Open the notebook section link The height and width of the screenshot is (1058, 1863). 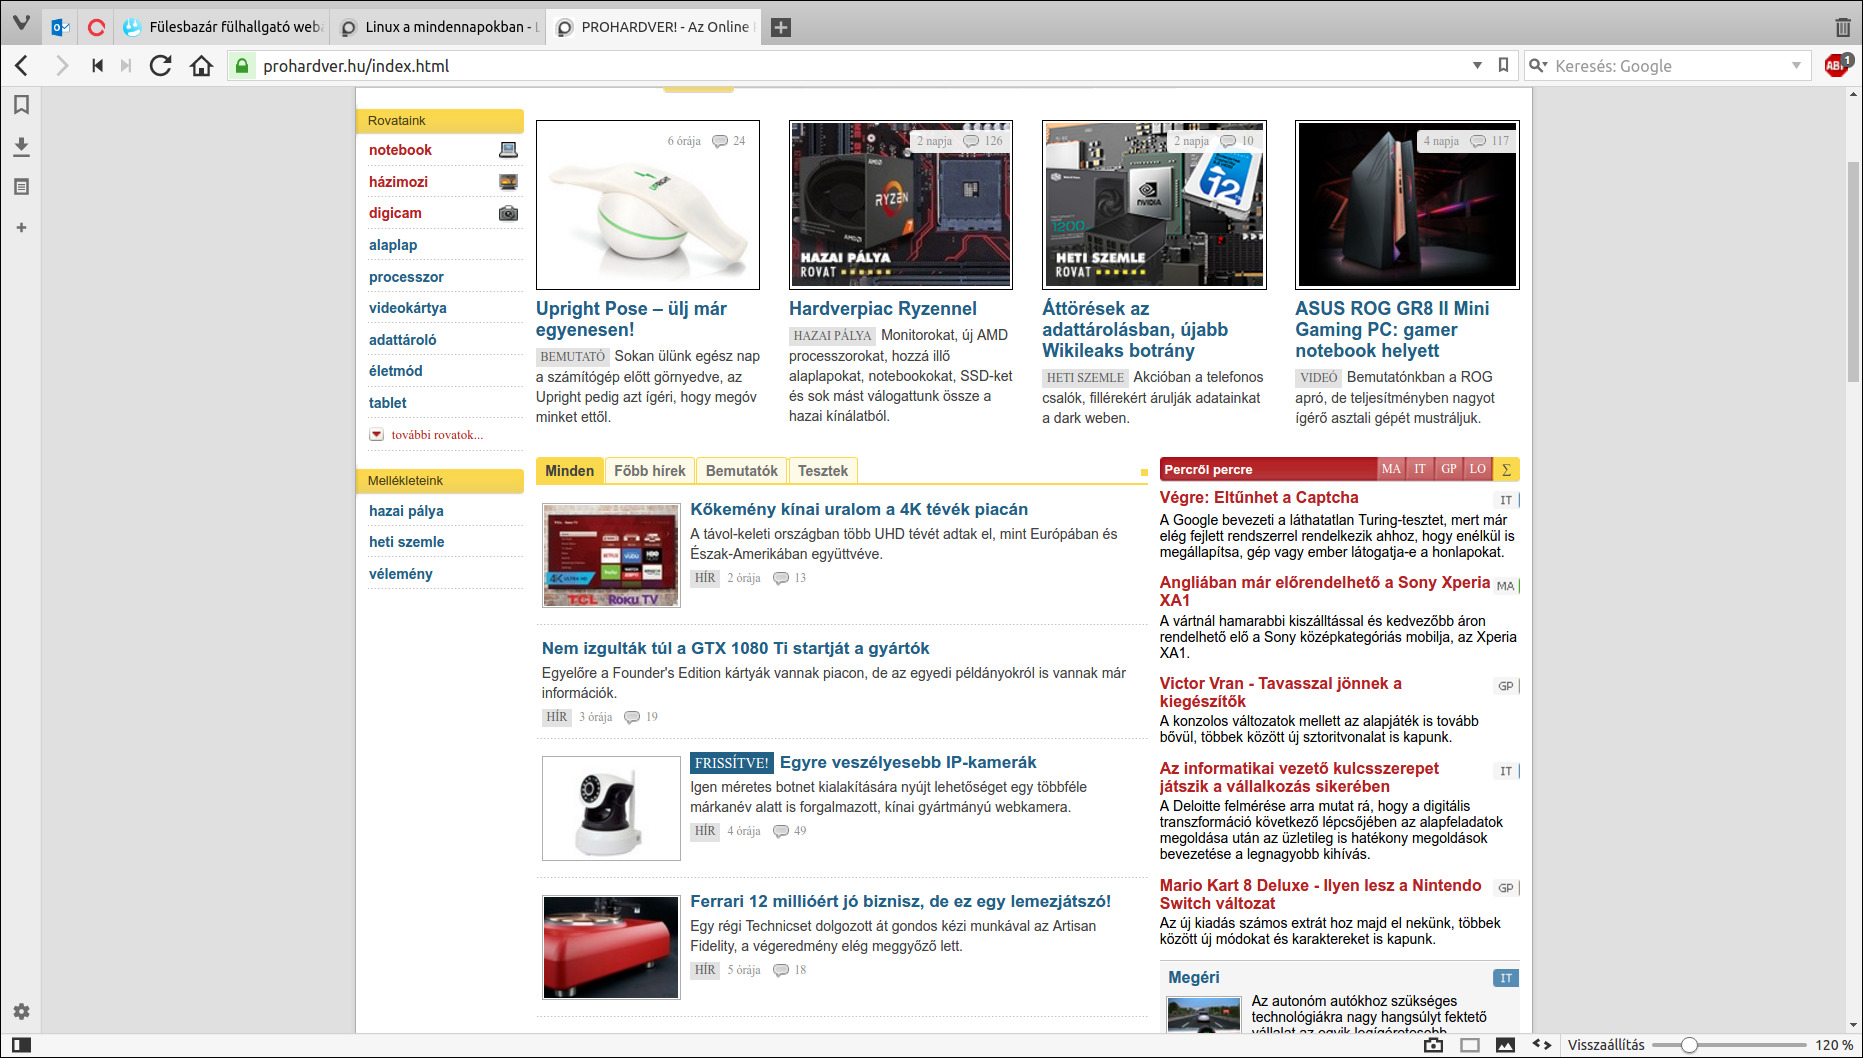click(400, 150)
